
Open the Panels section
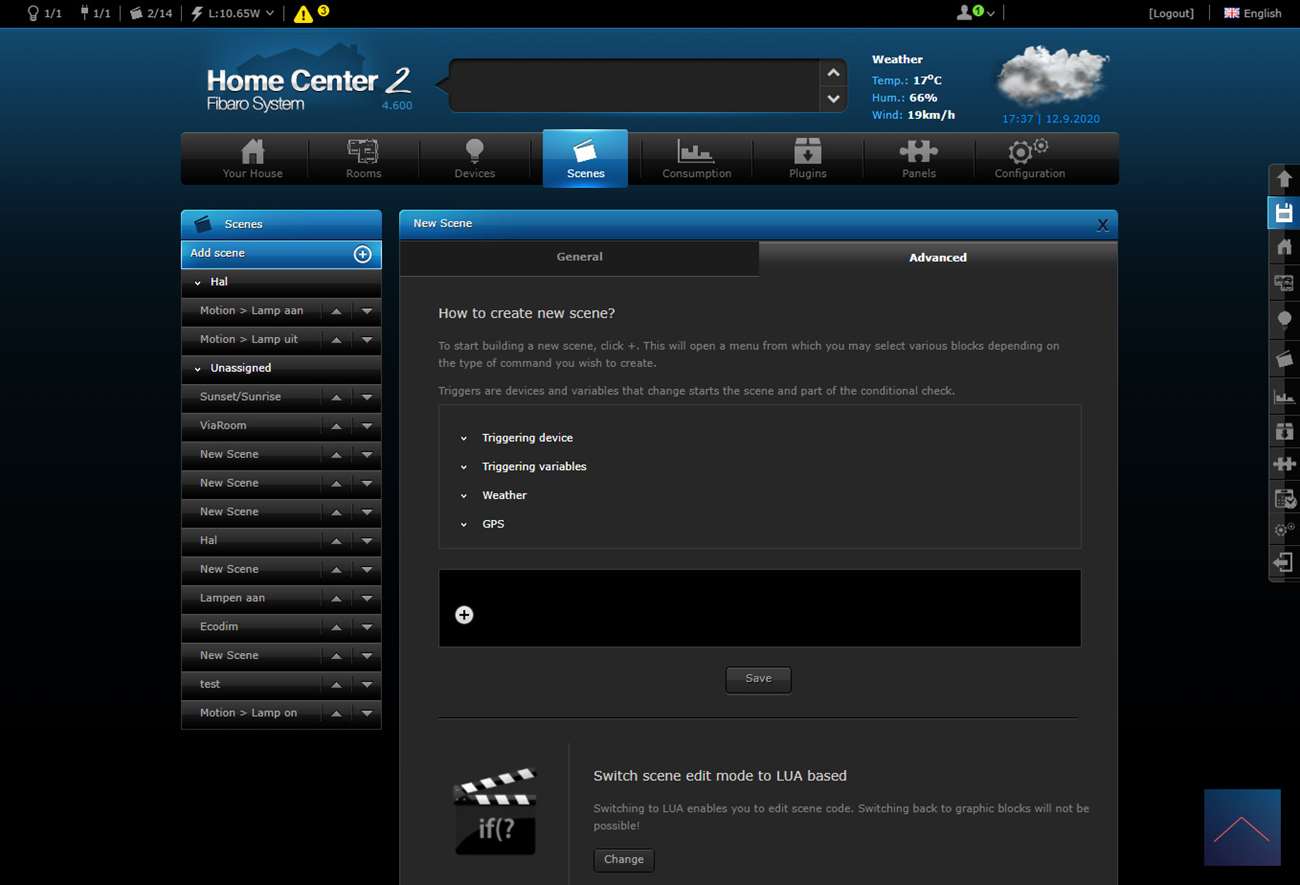click(x=918, y=158)
